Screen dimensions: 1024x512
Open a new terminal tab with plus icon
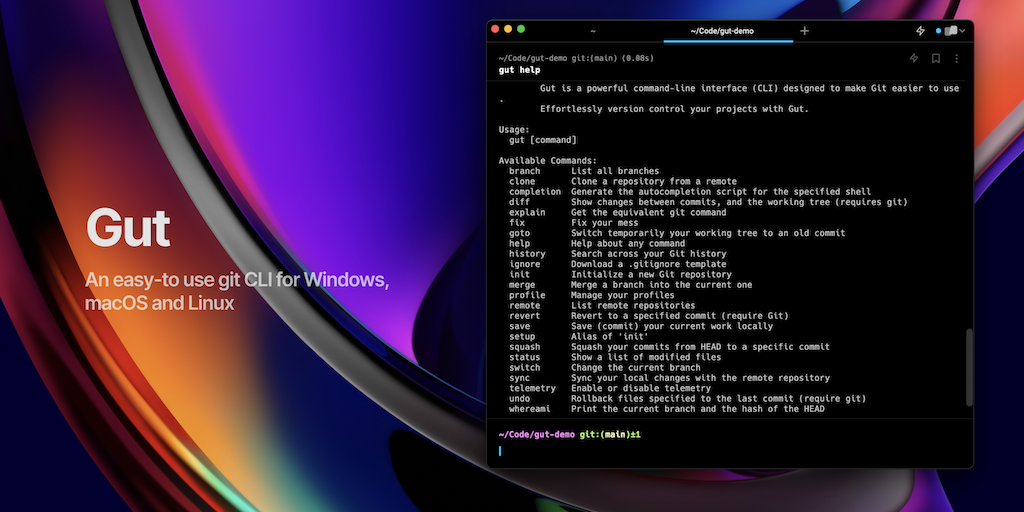click(x=805, y=31)
